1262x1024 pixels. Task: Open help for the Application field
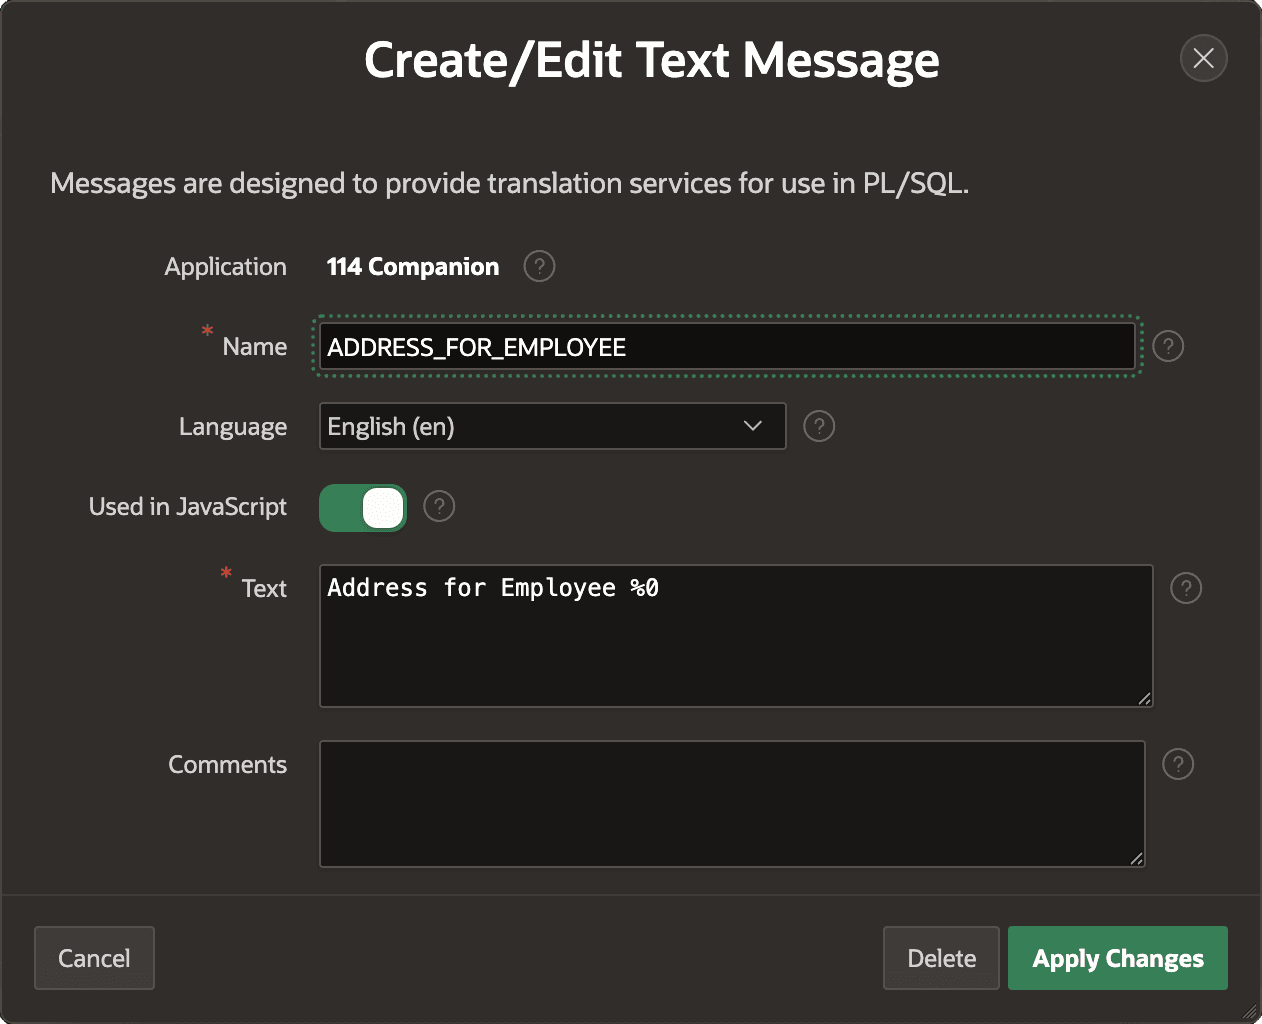(539, 266)
